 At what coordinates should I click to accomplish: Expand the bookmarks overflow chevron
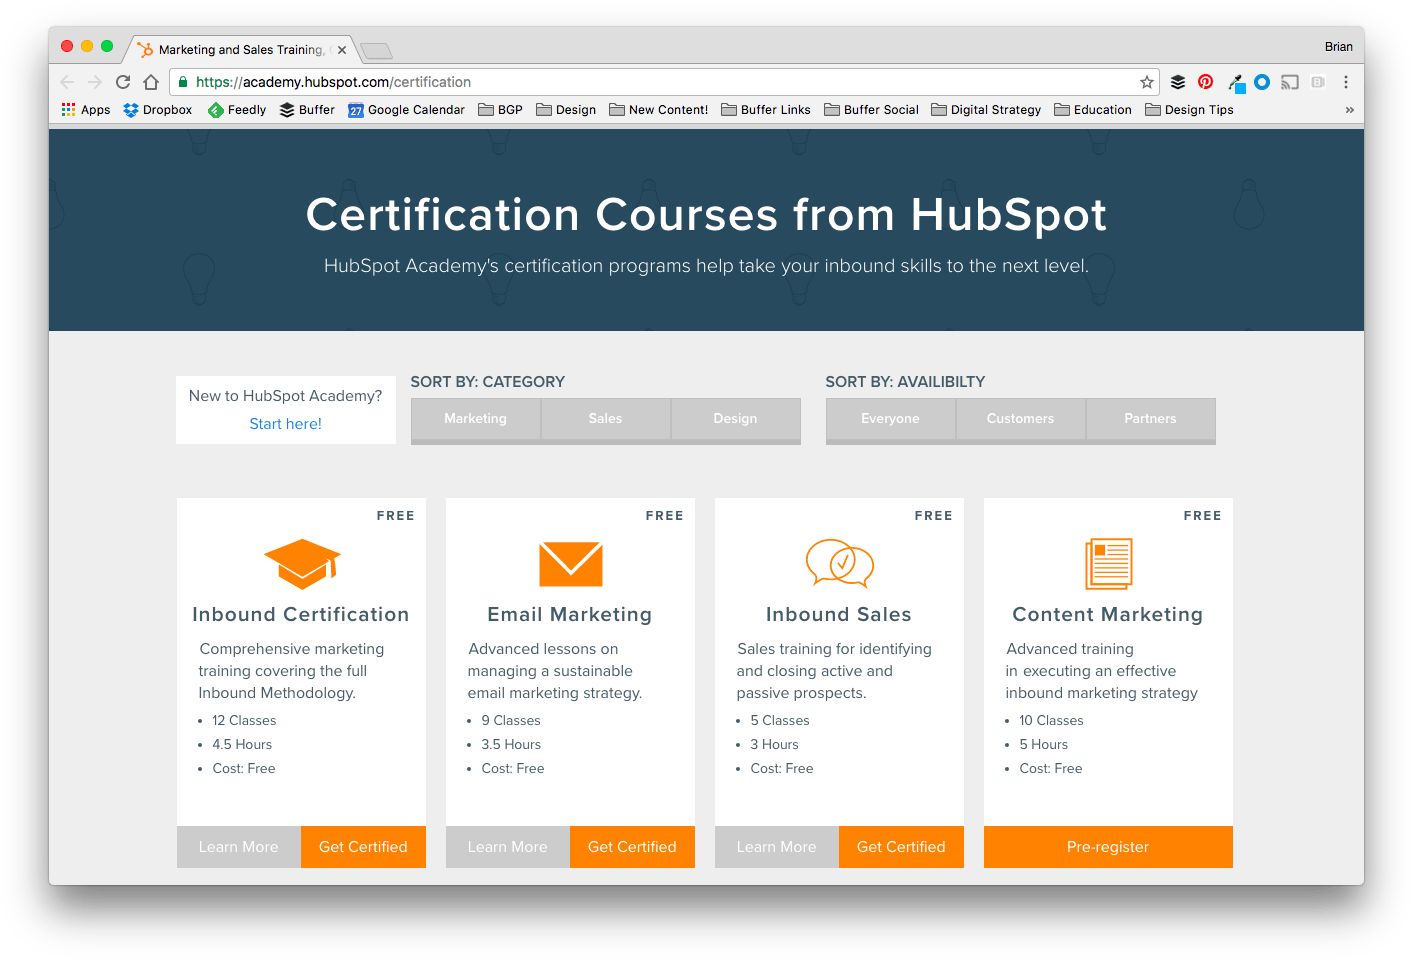tap(1350, 109)
